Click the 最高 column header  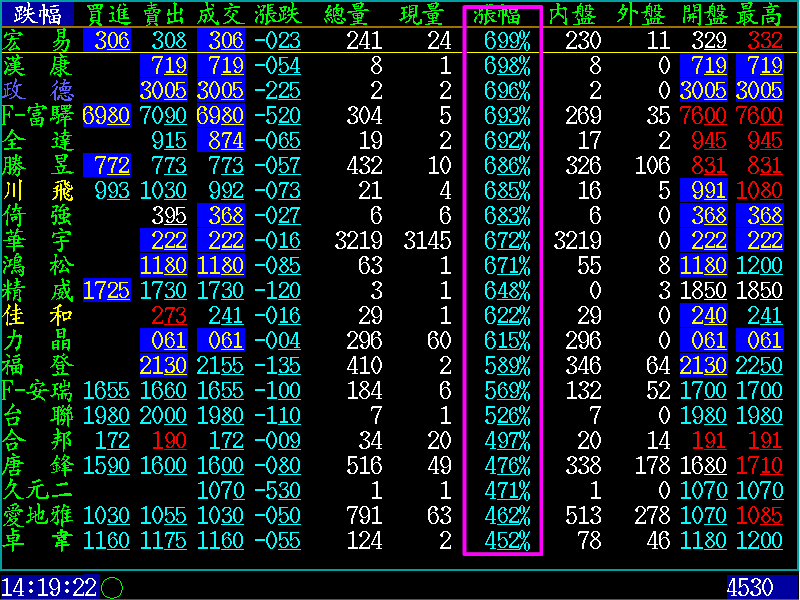pos(759,14)
